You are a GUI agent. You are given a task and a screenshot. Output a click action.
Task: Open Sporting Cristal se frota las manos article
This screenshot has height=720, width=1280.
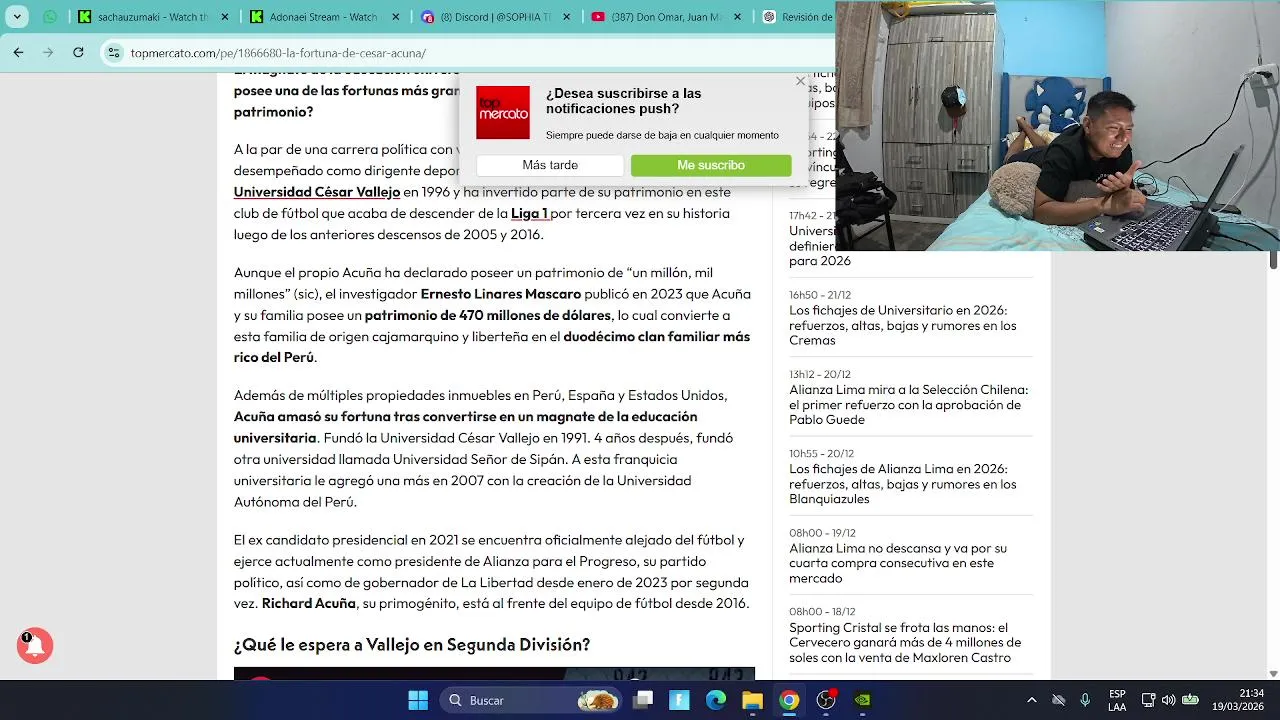tap(905, 642)
